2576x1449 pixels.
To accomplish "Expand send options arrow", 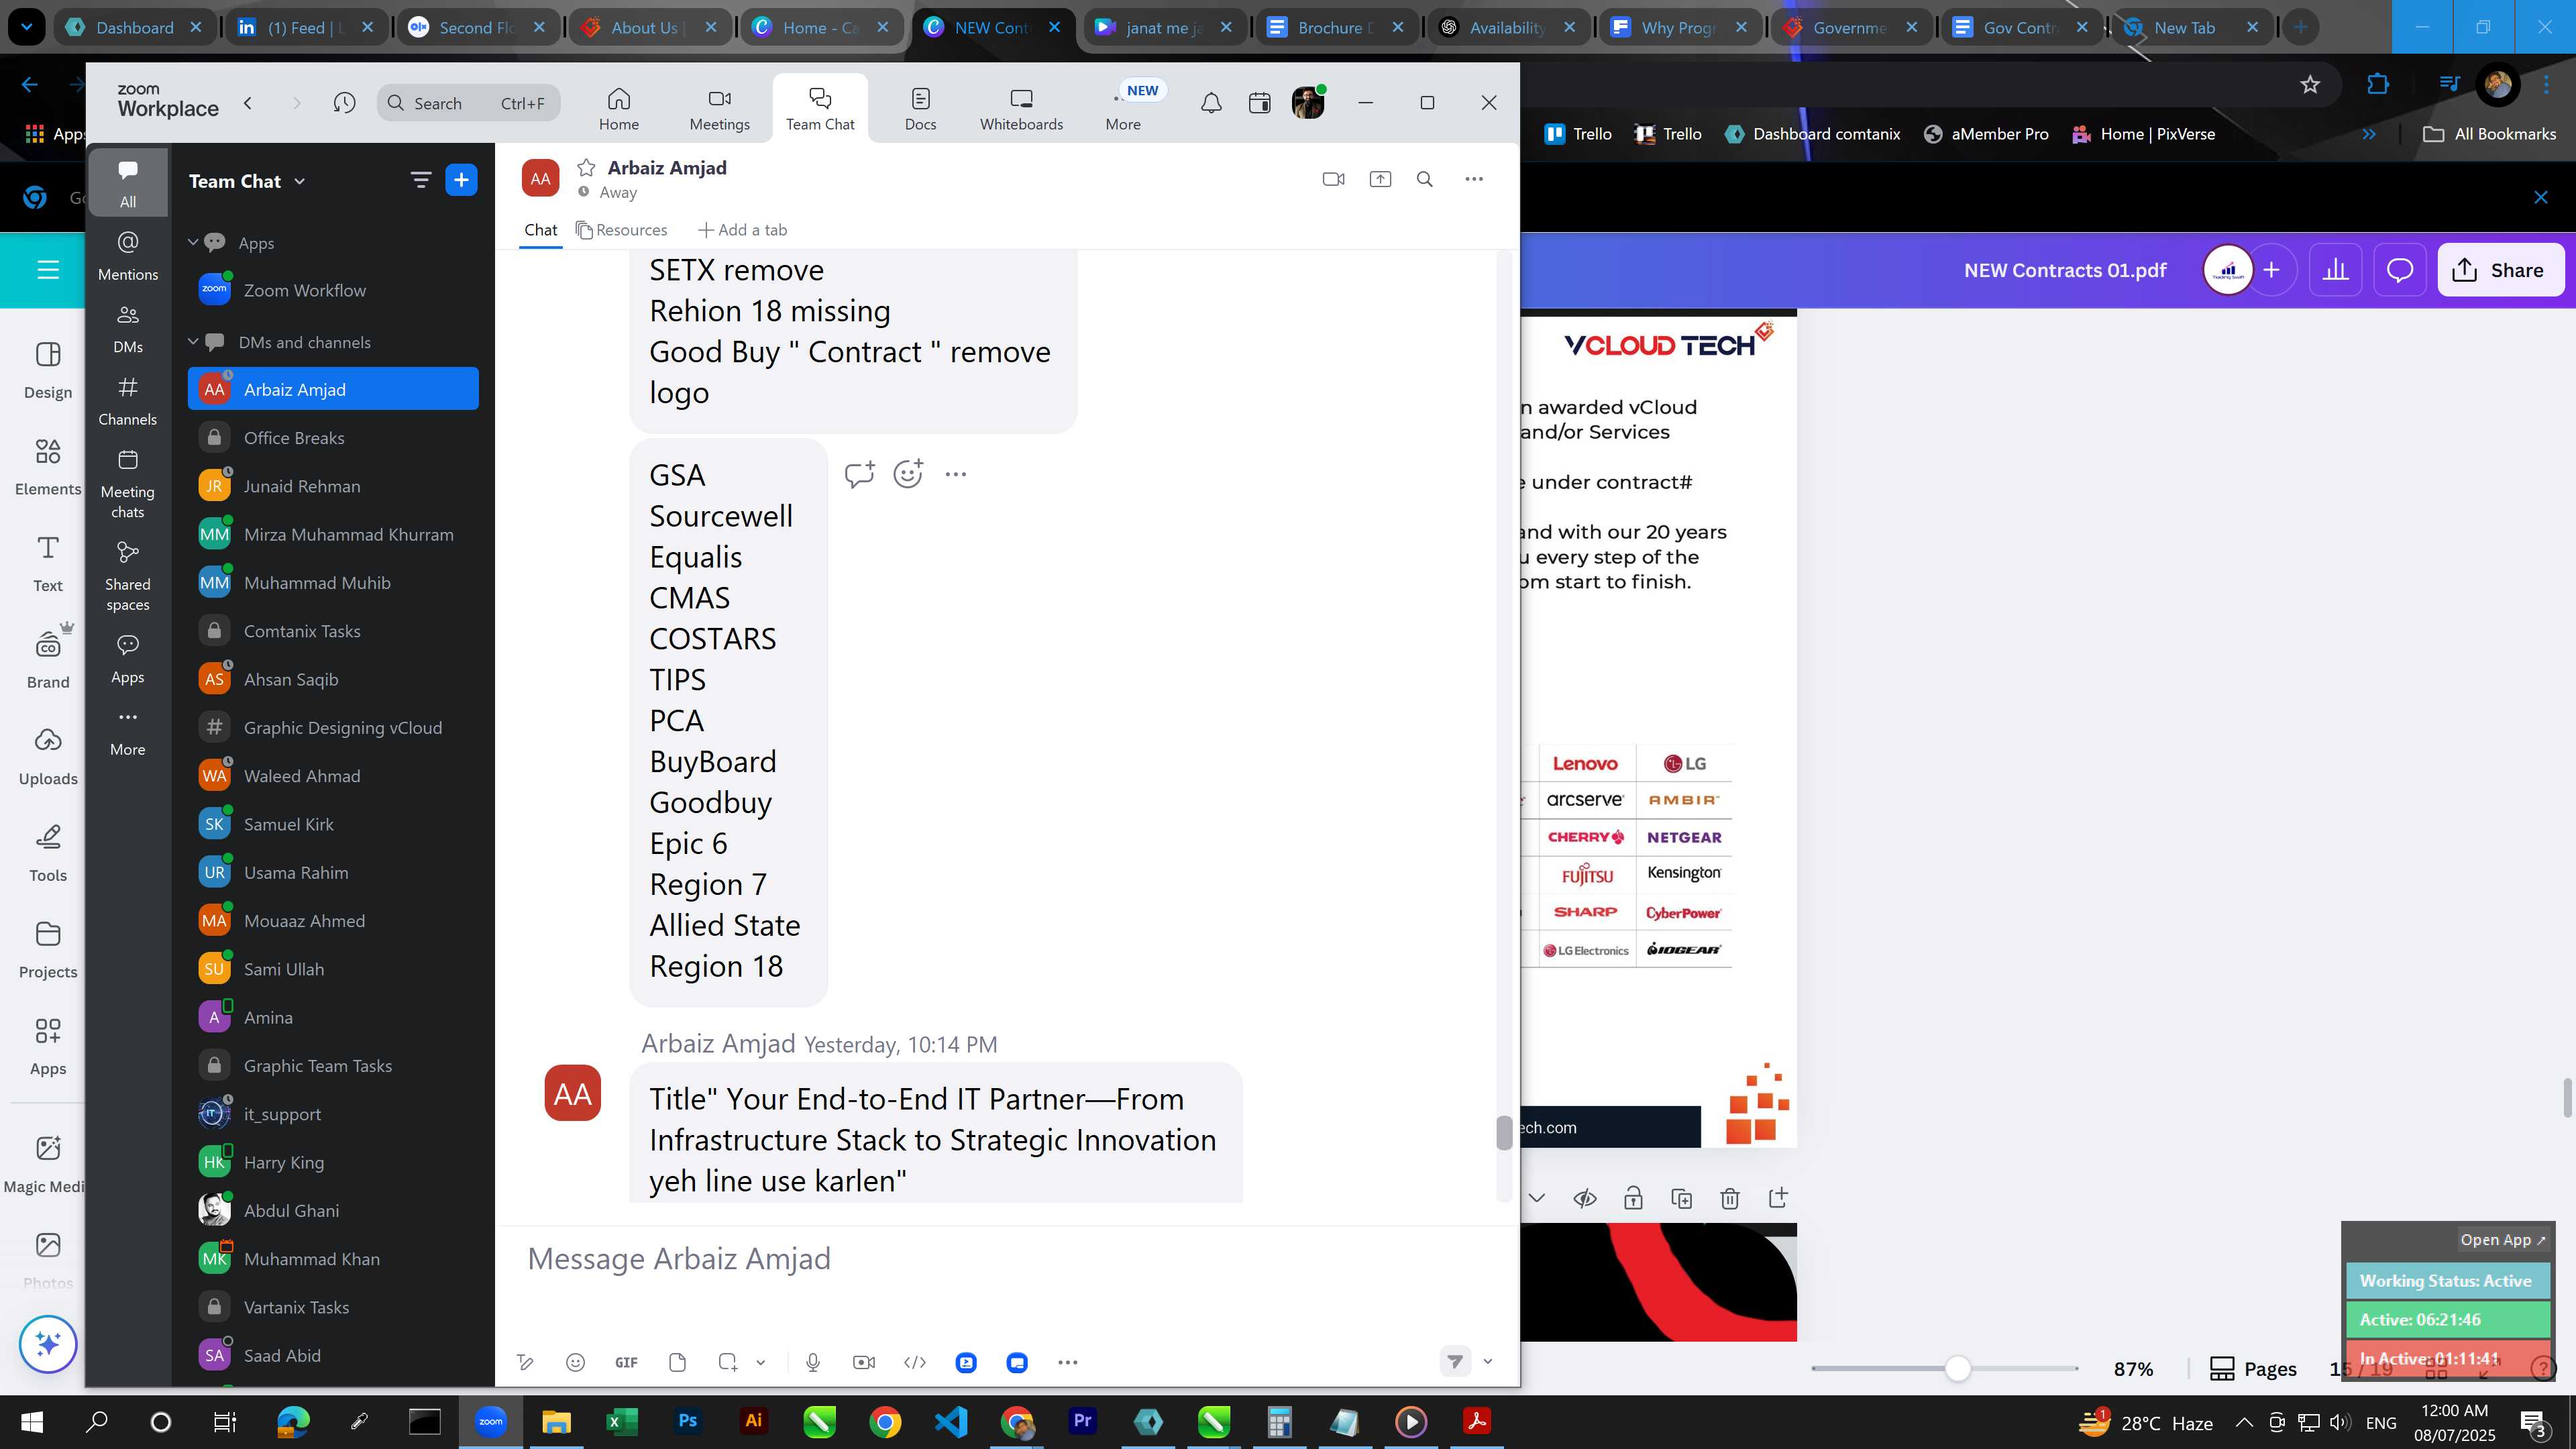I will point(1488,1361).
